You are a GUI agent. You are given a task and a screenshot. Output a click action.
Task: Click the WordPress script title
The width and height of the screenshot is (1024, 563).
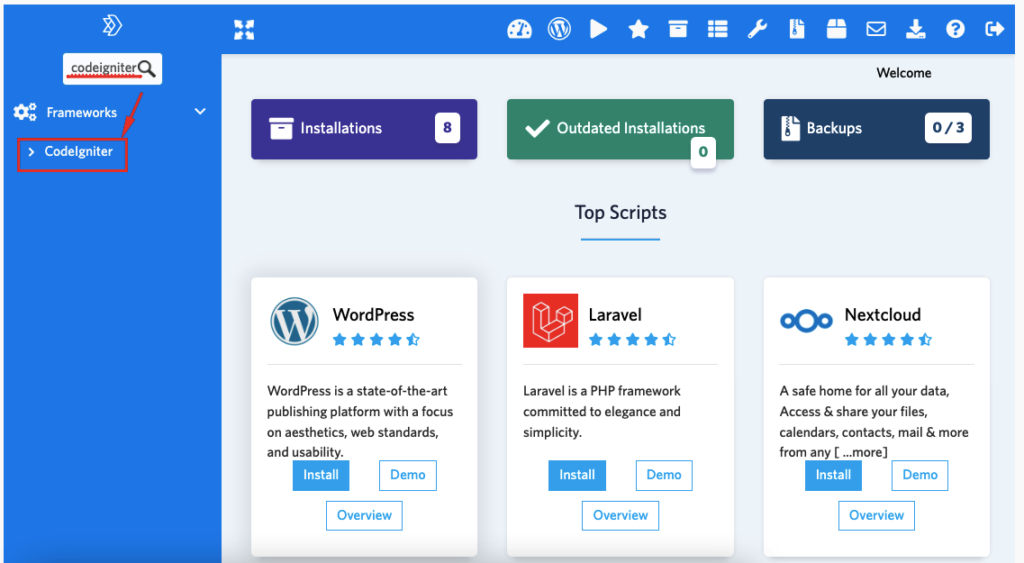[374, 315]
